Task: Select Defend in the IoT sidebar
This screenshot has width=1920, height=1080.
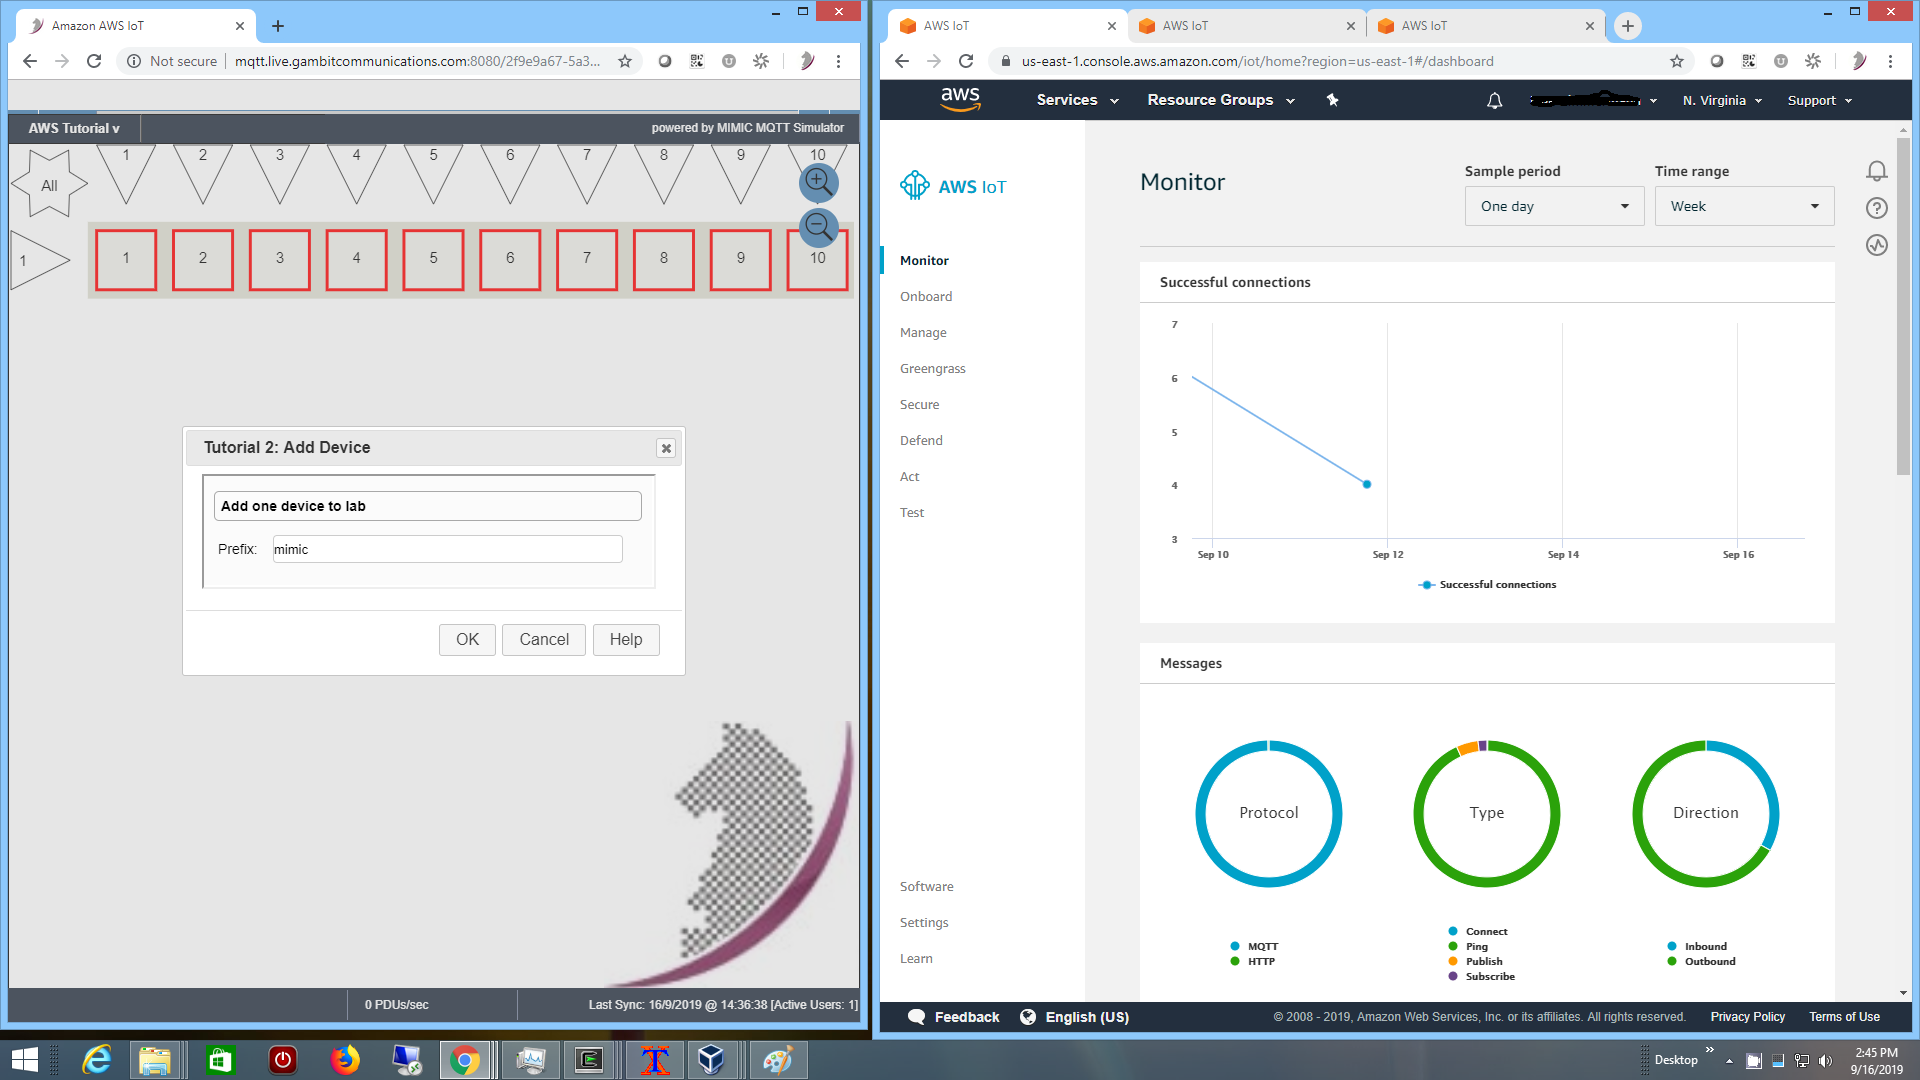Action: (x=921, y=440)
